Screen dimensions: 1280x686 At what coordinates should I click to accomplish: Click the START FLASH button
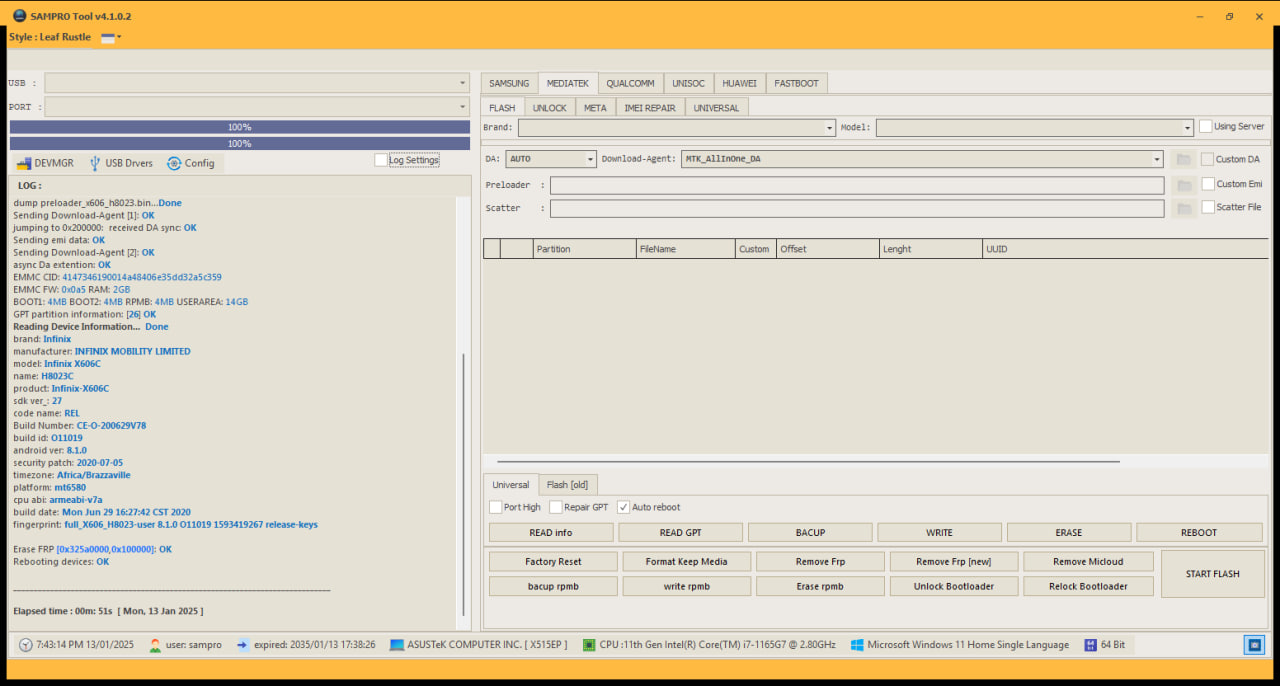click(x=1212, y=574)
